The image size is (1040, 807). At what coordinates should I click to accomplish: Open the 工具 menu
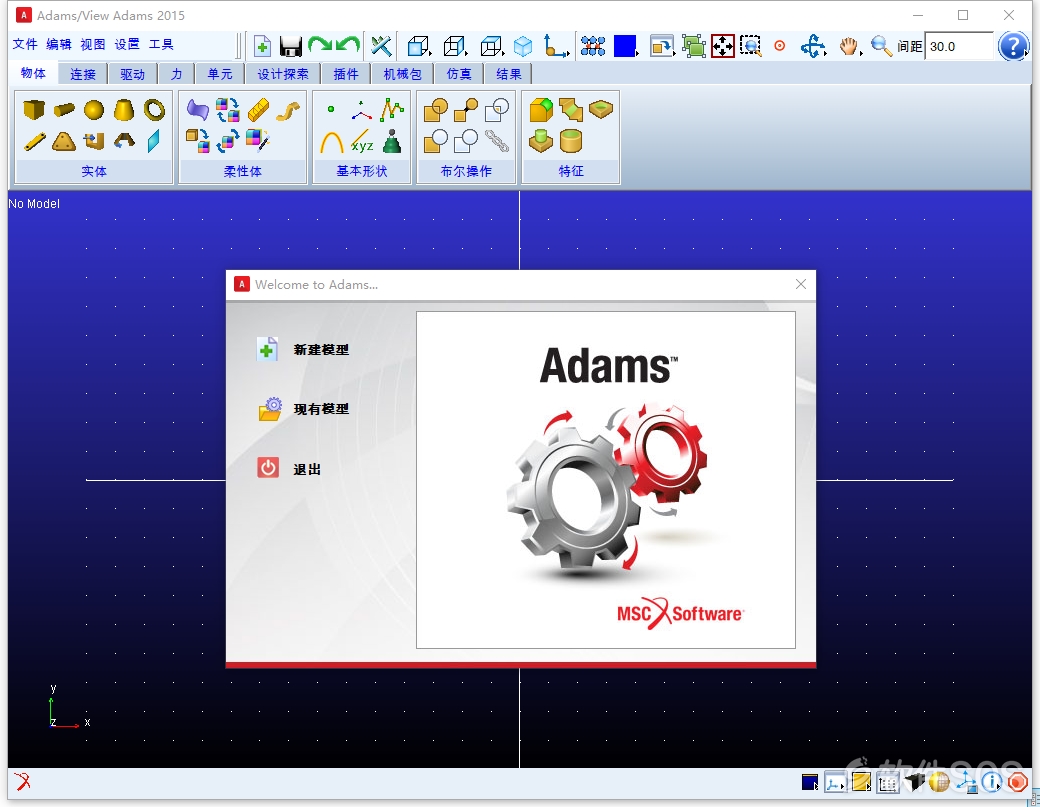click(161, 44)
